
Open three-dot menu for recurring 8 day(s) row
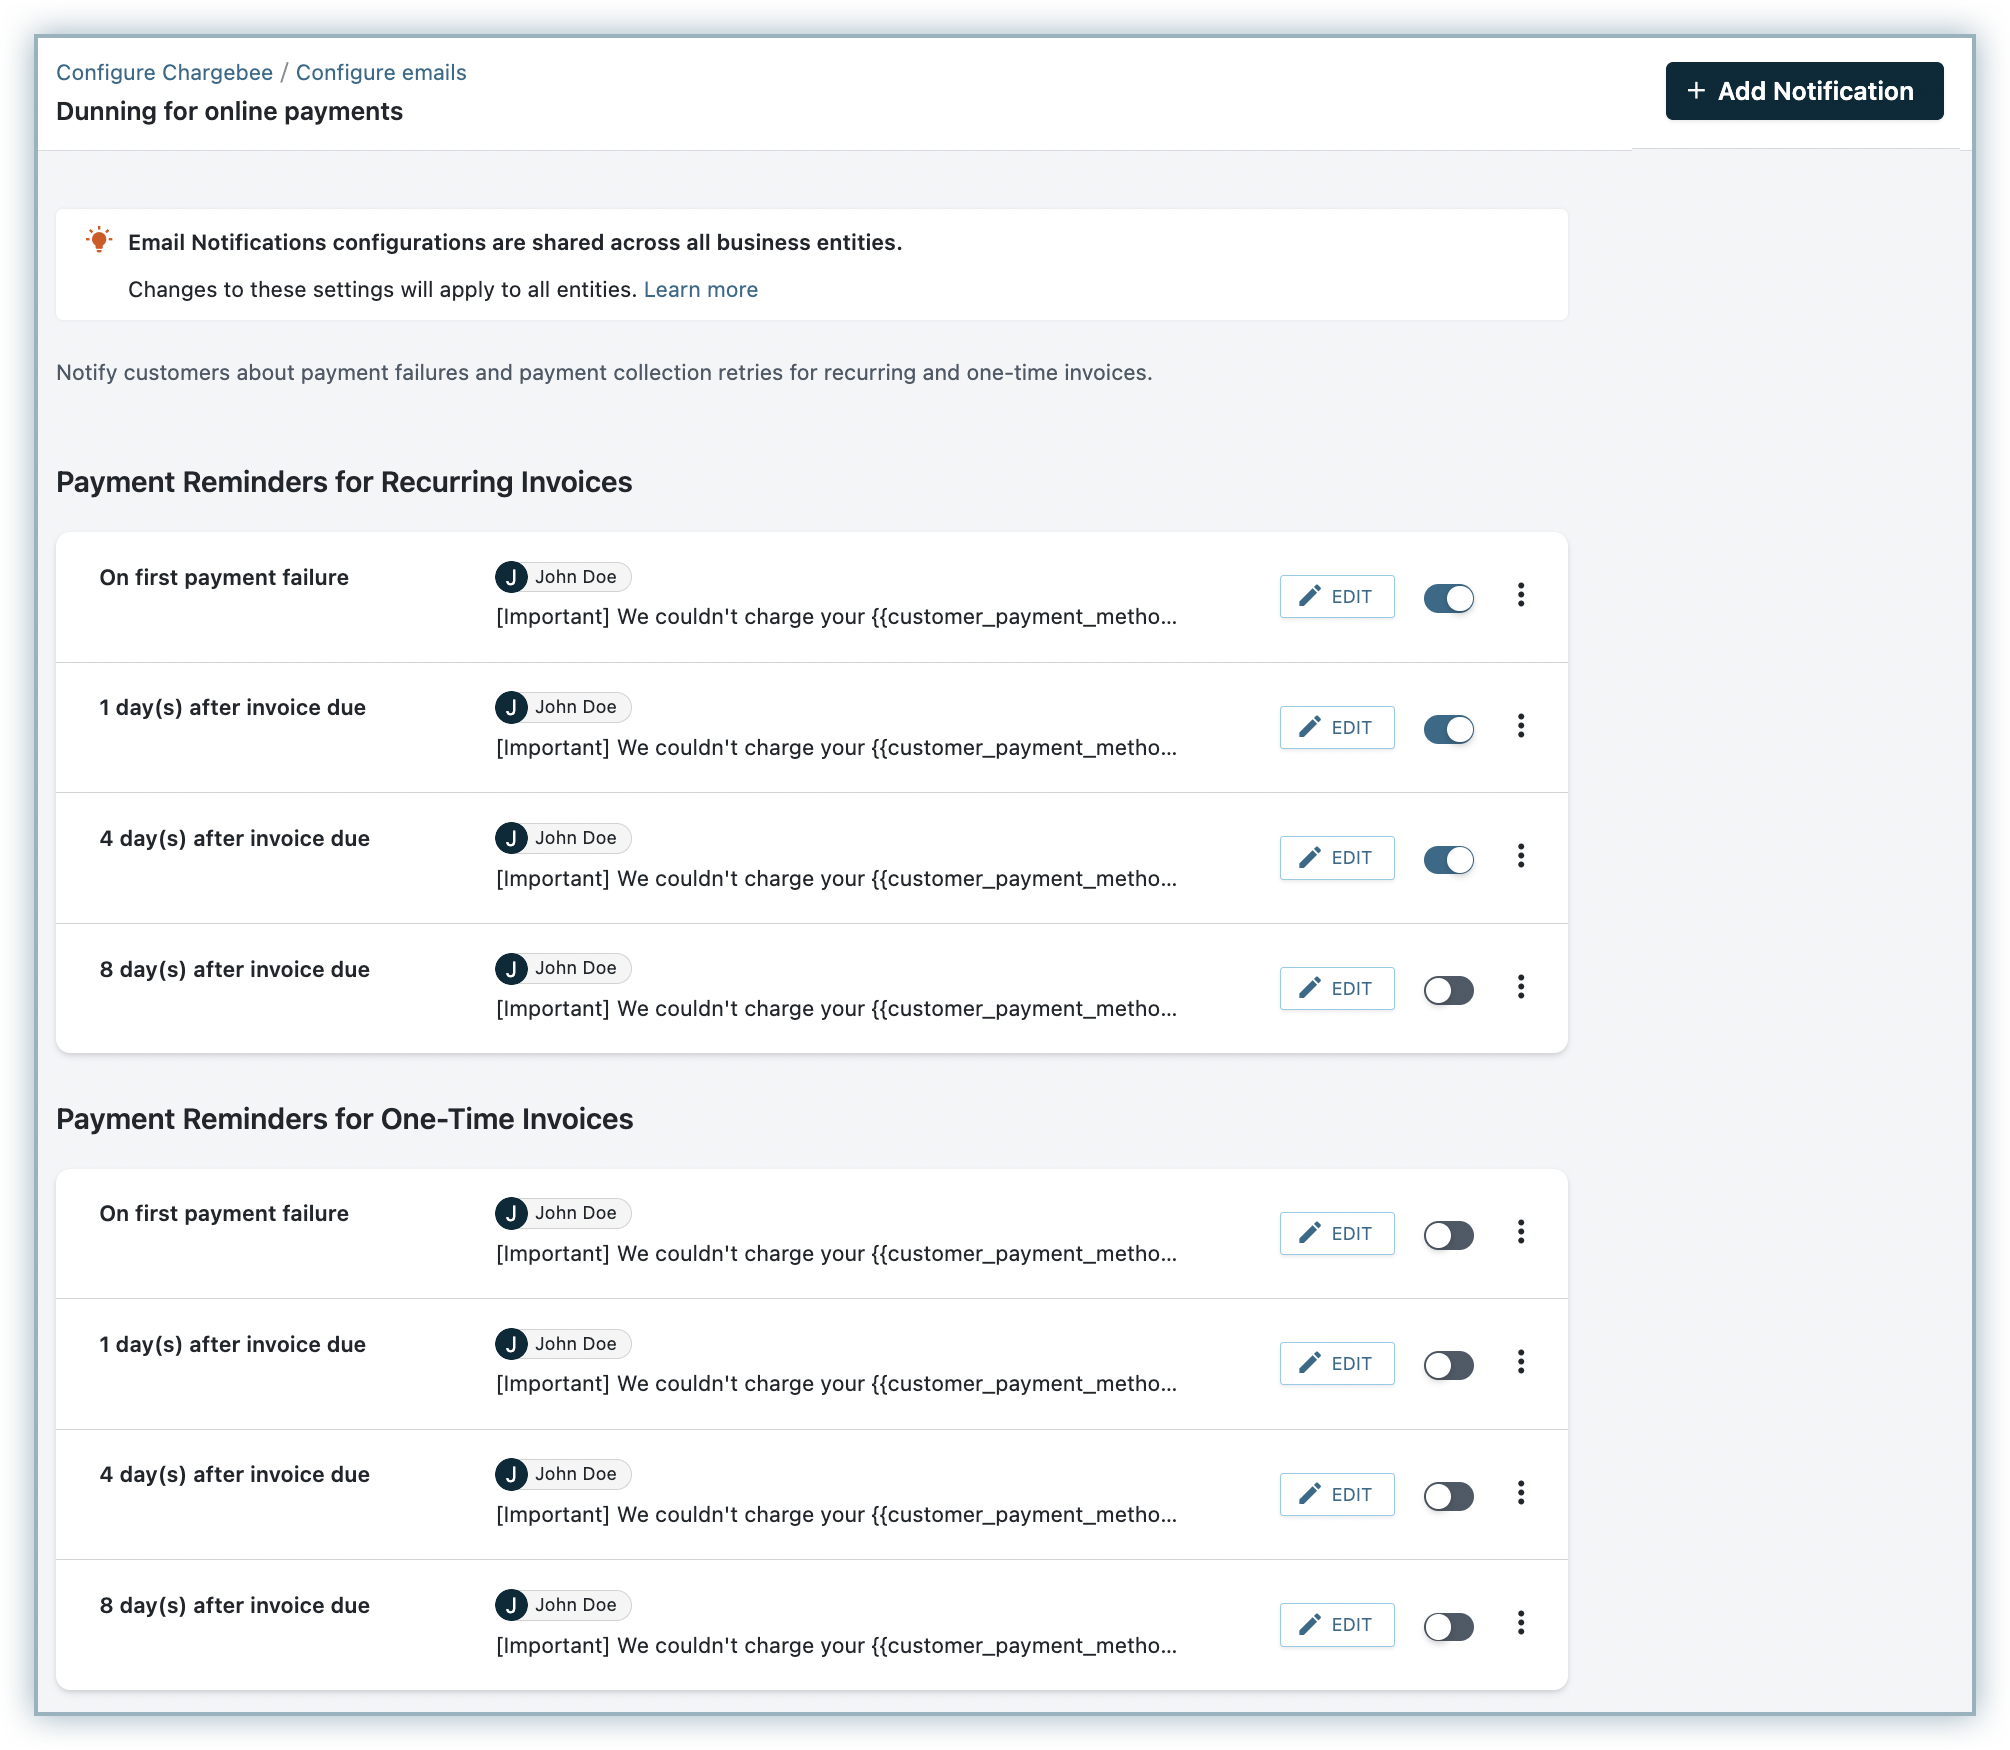click(x=1521, y=988)
